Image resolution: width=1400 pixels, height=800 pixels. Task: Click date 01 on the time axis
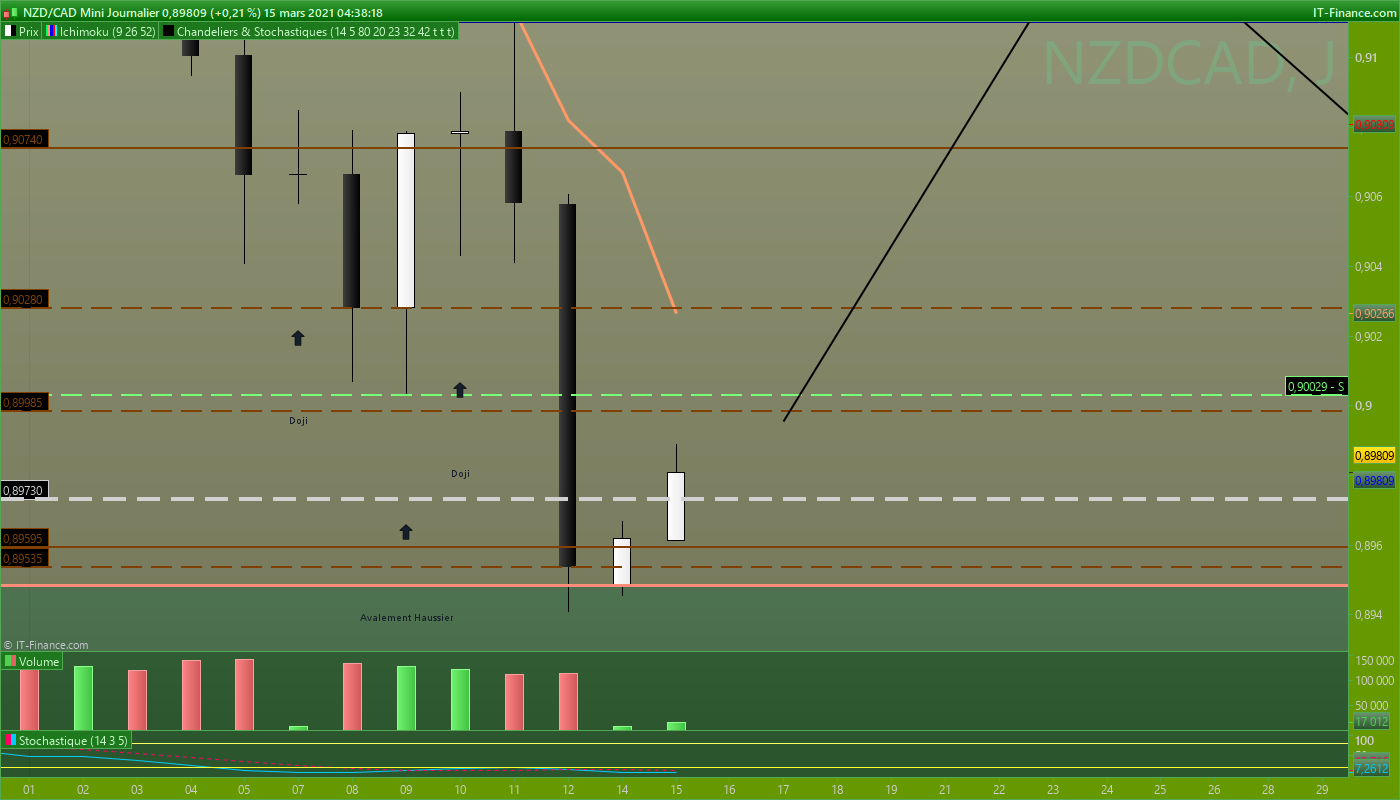click(29, 789)
